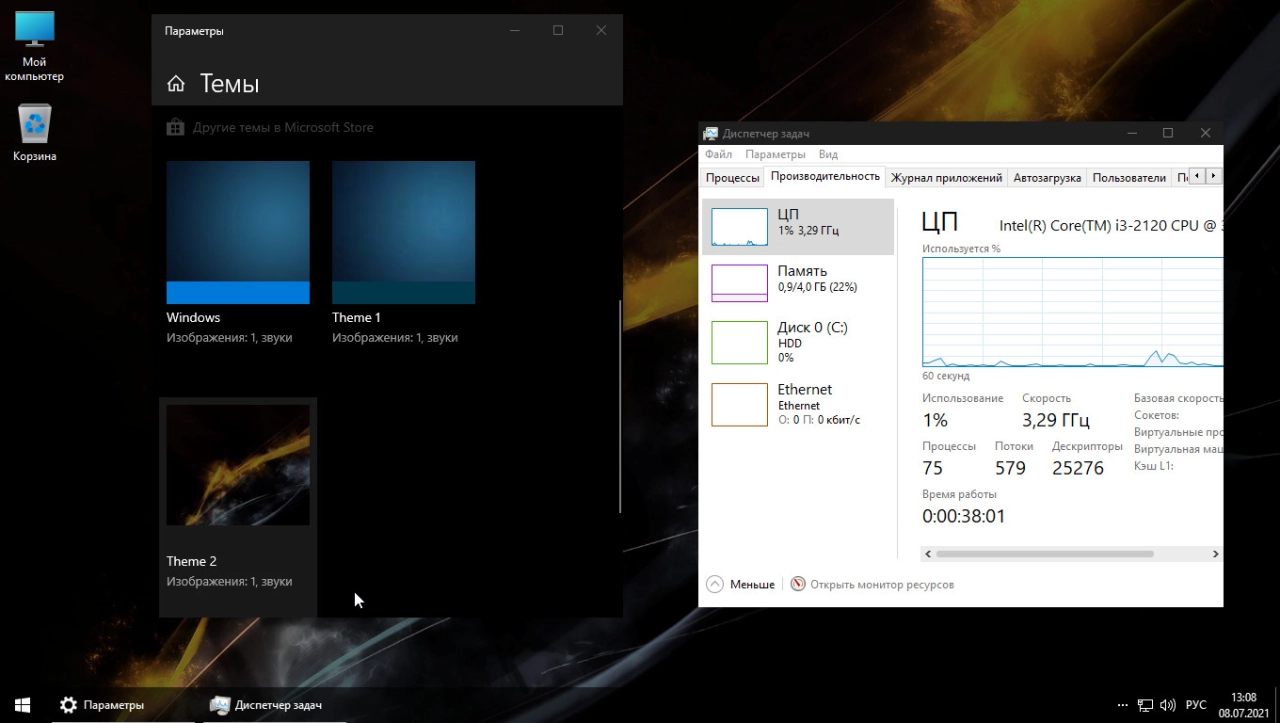Click the Темы page heading
The width and height of the screenshot is (1280, 723).
pyautogui.click(x=229, y=84)
